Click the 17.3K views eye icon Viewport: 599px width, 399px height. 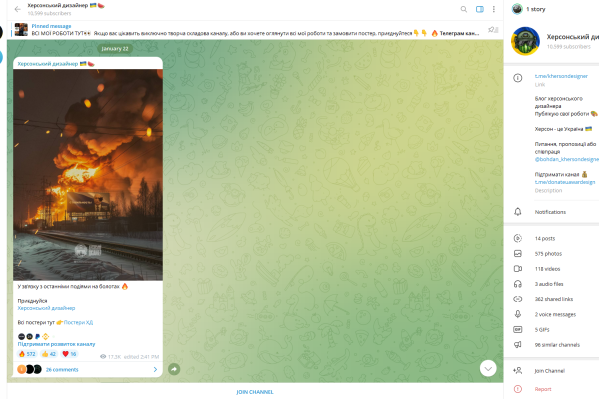(x=103, y=357)
